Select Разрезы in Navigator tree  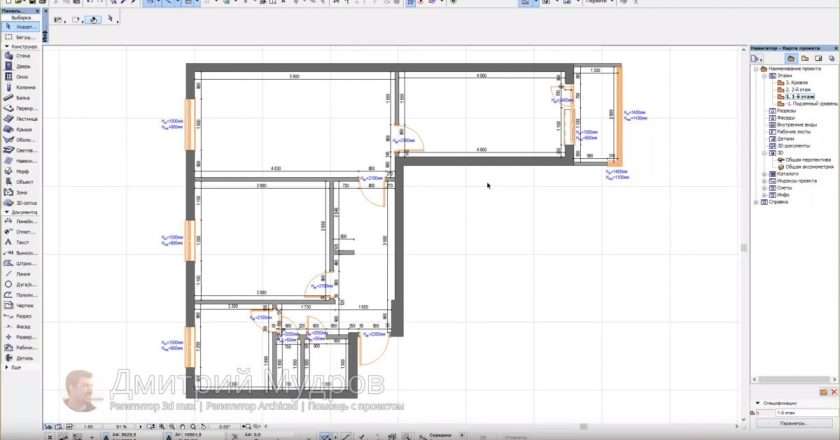tap(783, 111)
